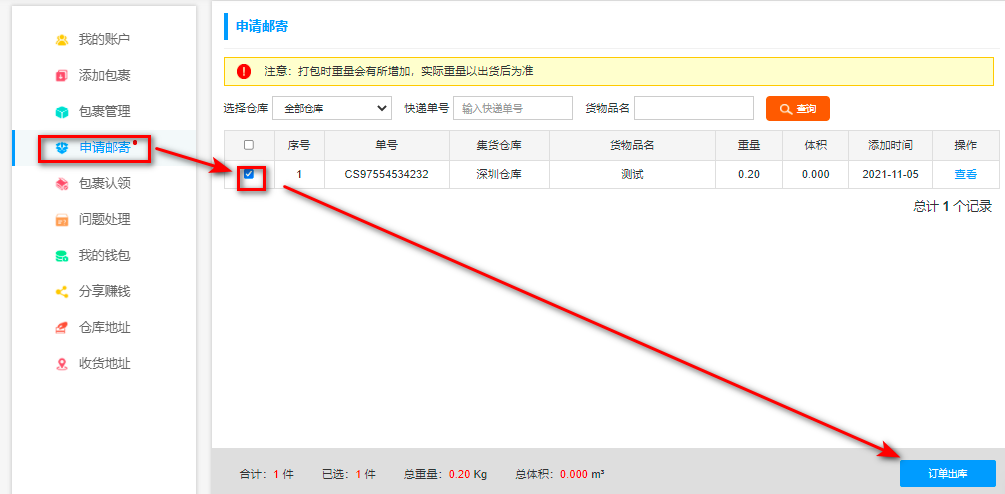This screenshot has width=1005, height=494.
Task: Open the 查看 link for row 1
Action: click(965, 174)
